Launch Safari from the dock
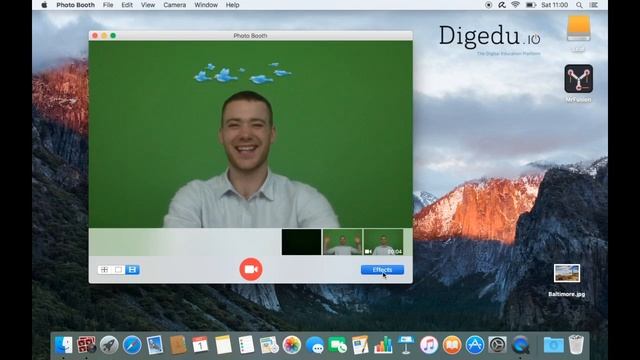 (132, 345)
